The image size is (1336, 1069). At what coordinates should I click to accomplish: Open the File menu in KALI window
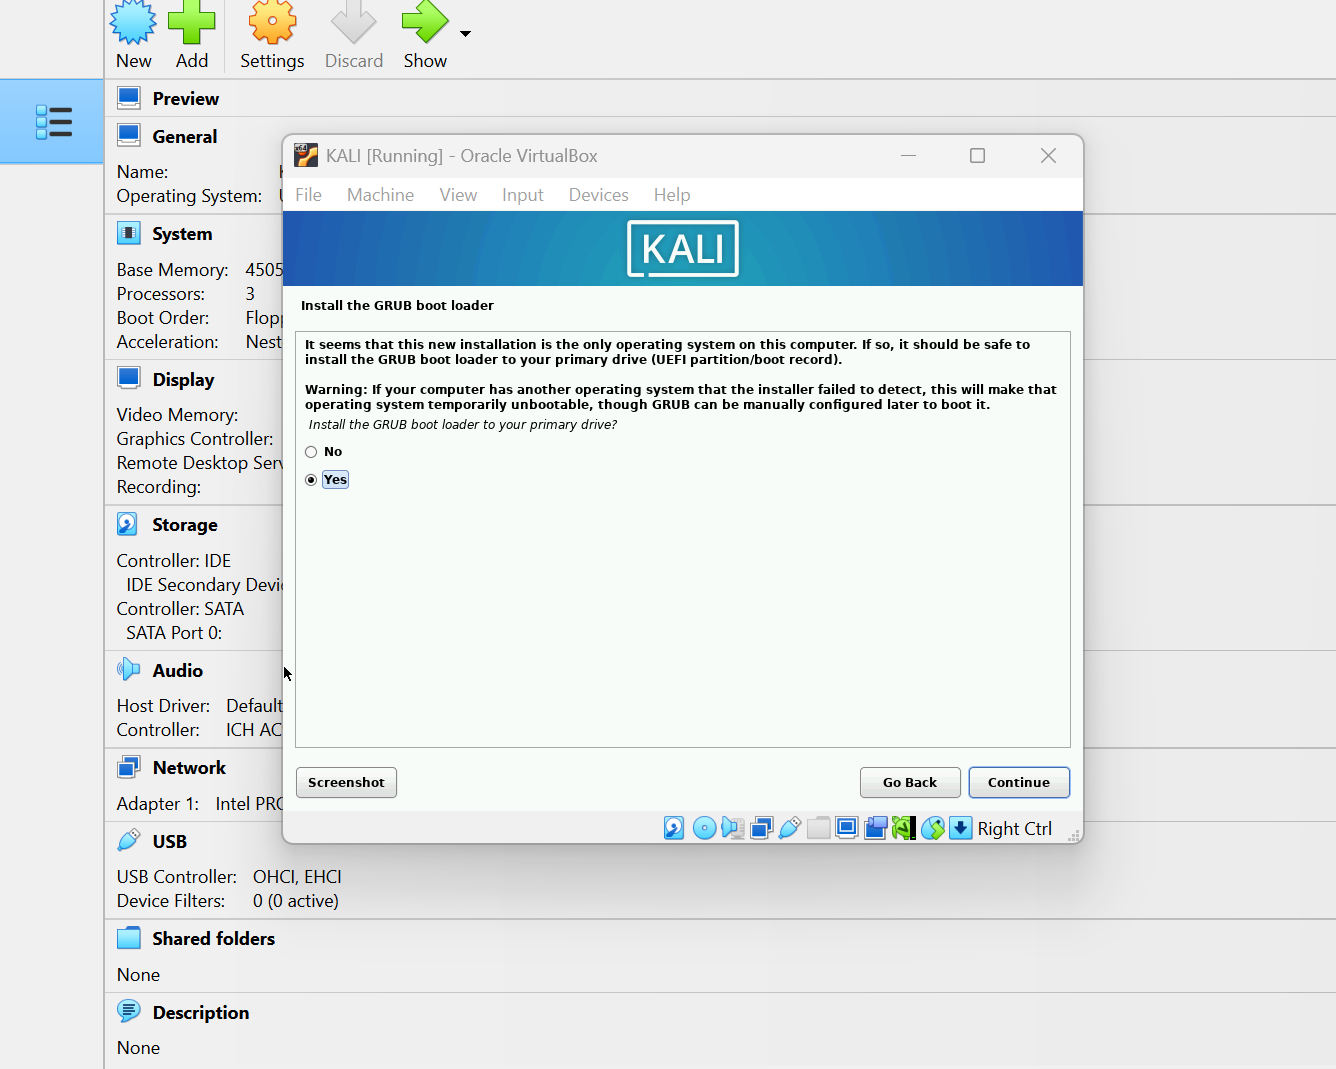(308, 195)
